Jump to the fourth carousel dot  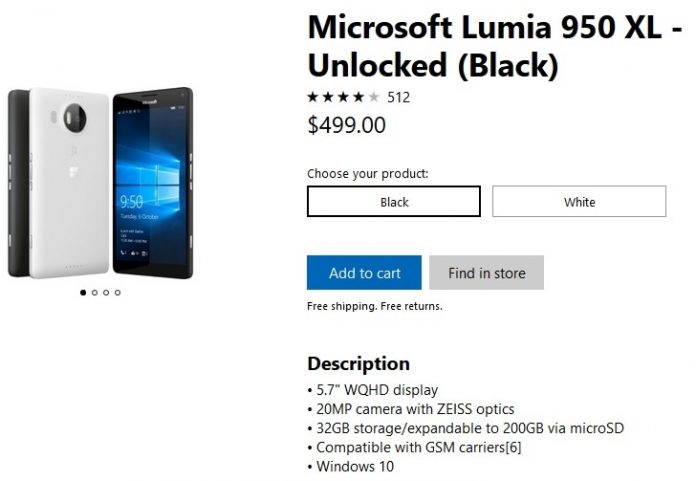[x=118, y=293]
